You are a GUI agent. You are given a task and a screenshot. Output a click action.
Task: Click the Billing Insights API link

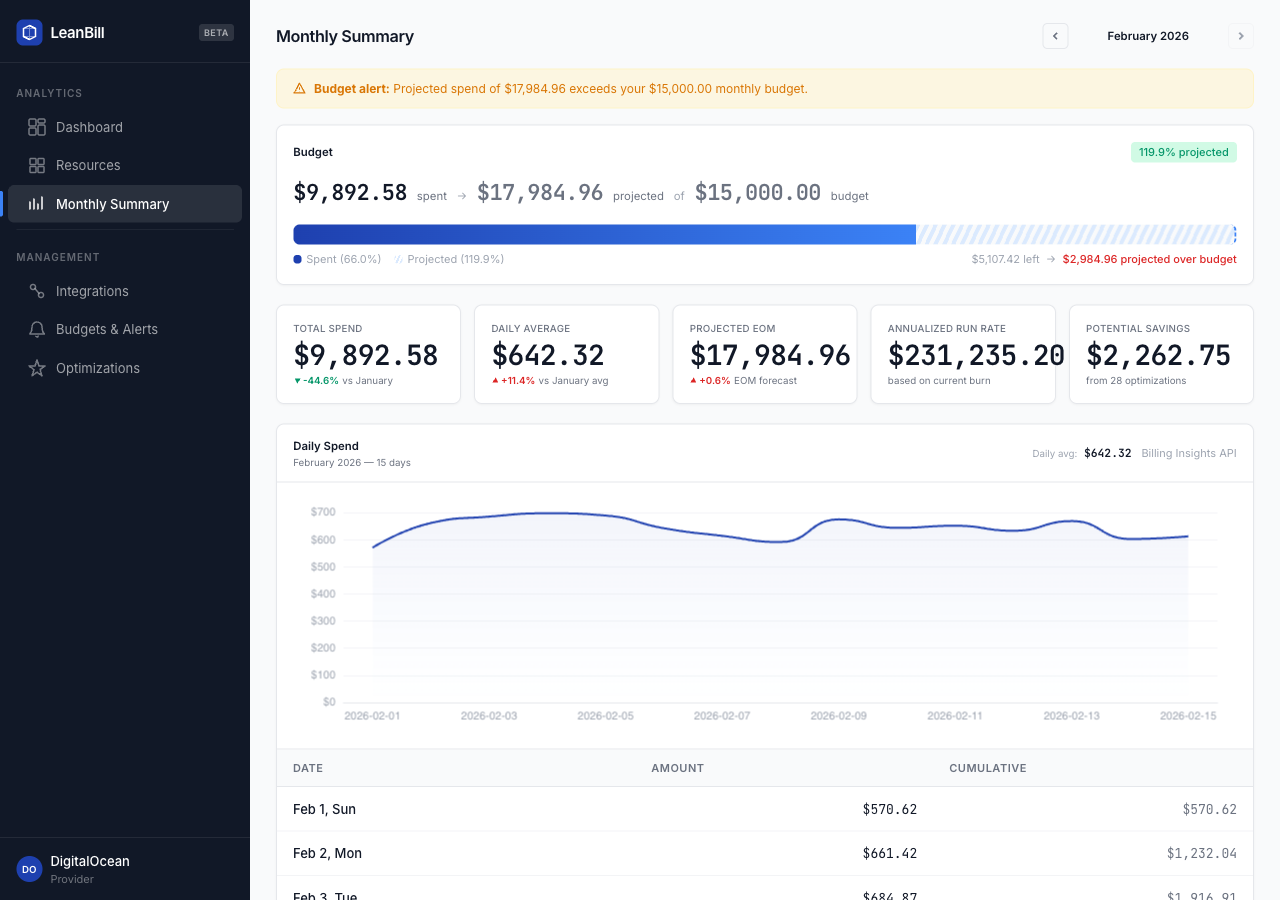point(1188,453)
